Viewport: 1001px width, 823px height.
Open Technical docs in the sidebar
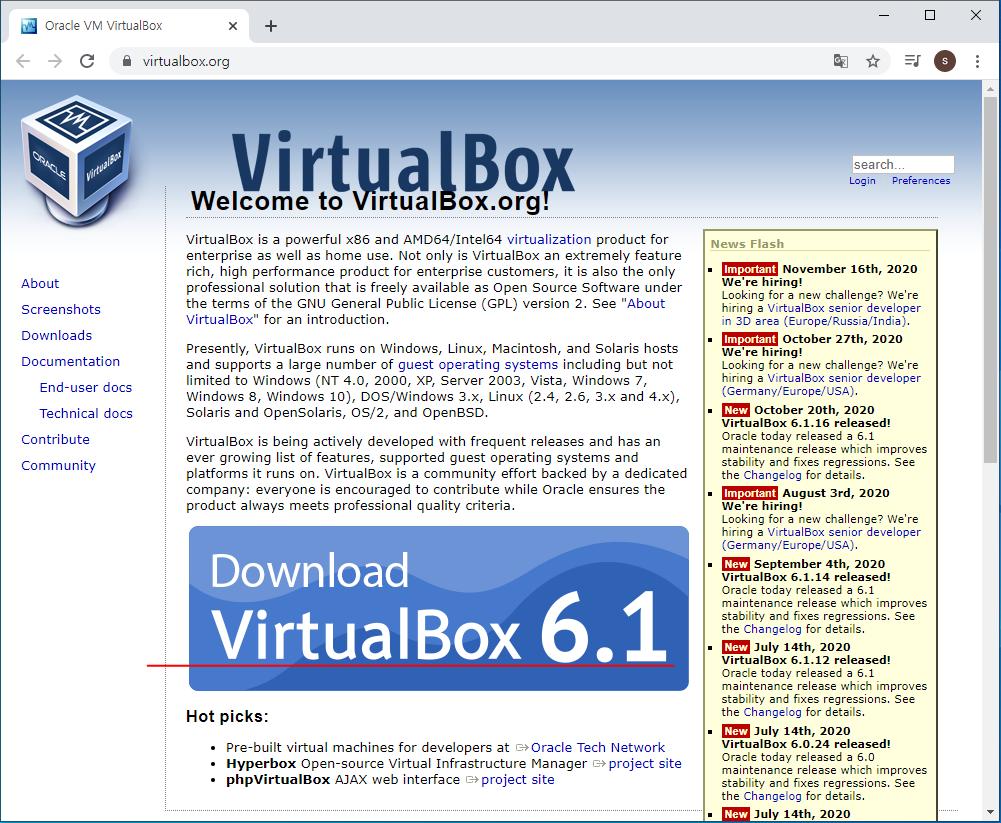(x=86, y=414)
